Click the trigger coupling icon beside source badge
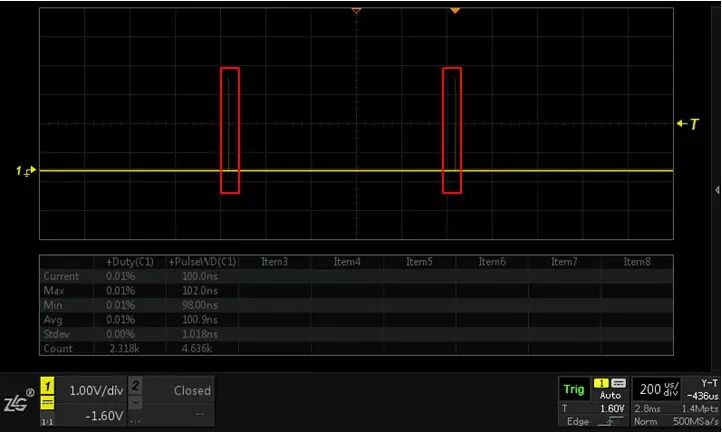Viewport: 722px width, 433px height. [618, 383]
